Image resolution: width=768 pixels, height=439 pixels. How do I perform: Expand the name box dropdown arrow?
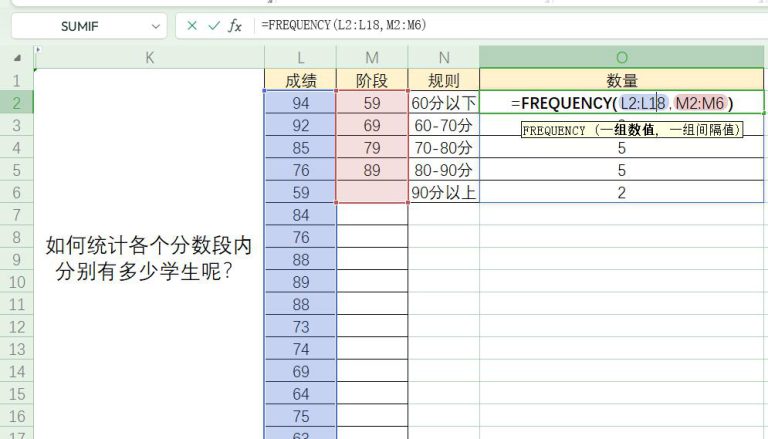155,26
